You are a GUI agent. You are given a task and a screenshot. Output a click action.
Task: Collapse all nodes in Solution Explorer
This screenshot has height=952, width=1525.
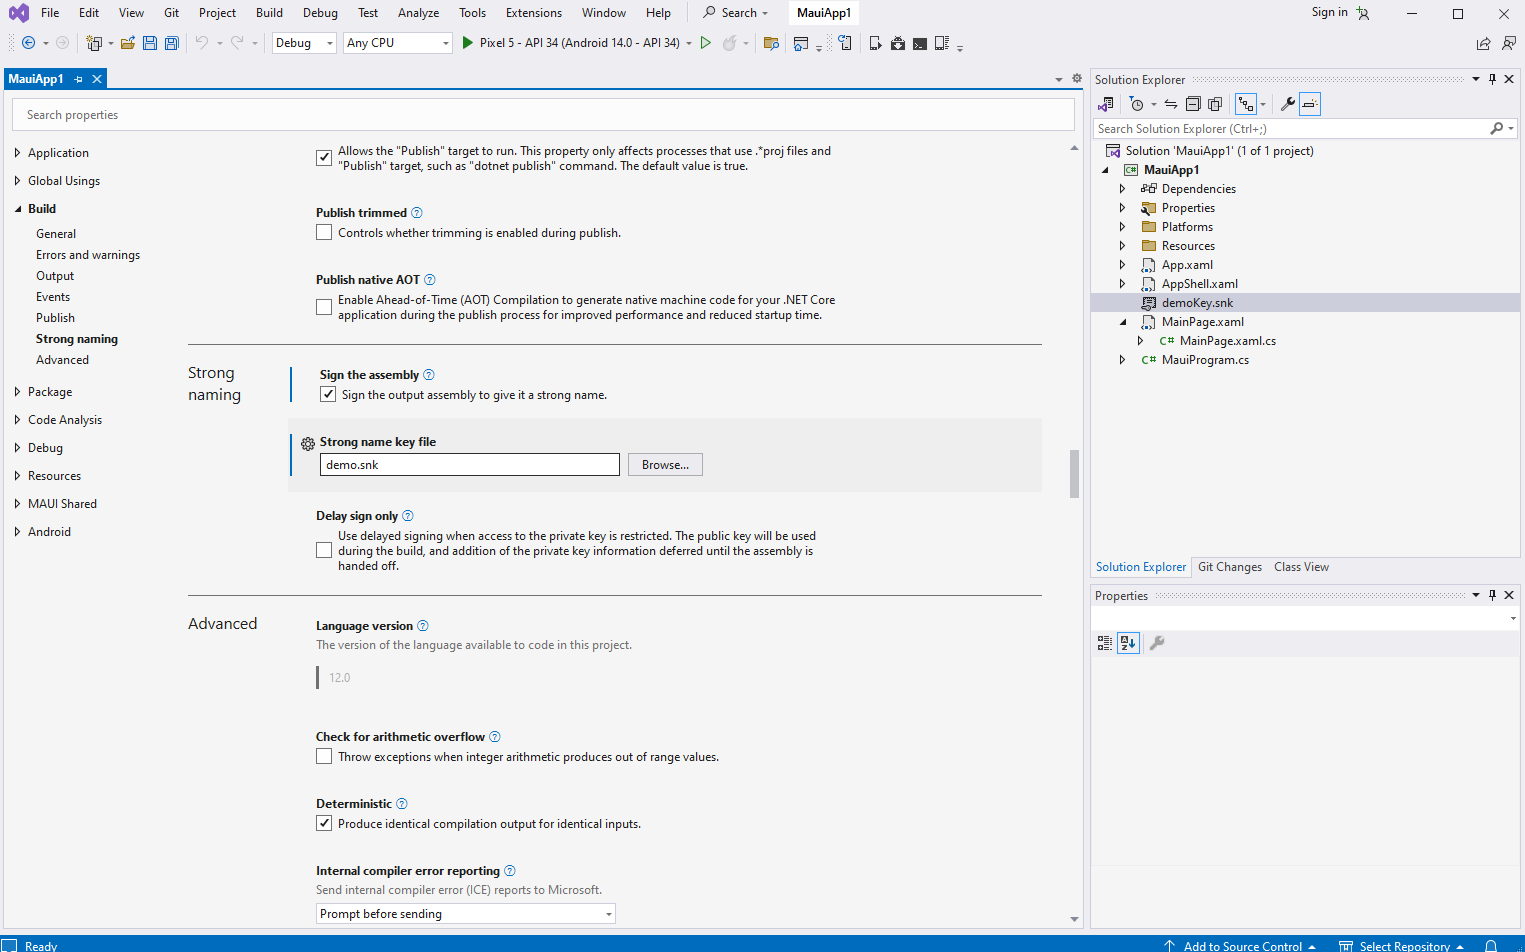point(1193,104)
